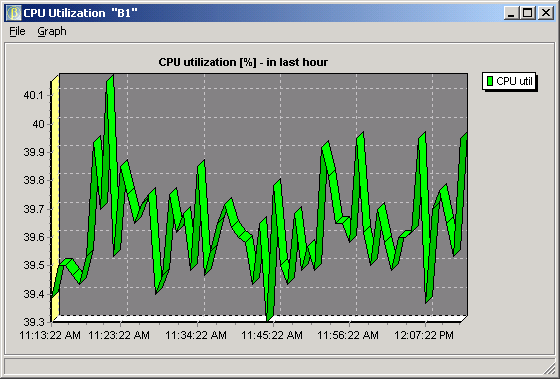The image size is (560, 379).
Task: Click the 12:07:22 PM time axis label
Action: (x=424, y=335)
